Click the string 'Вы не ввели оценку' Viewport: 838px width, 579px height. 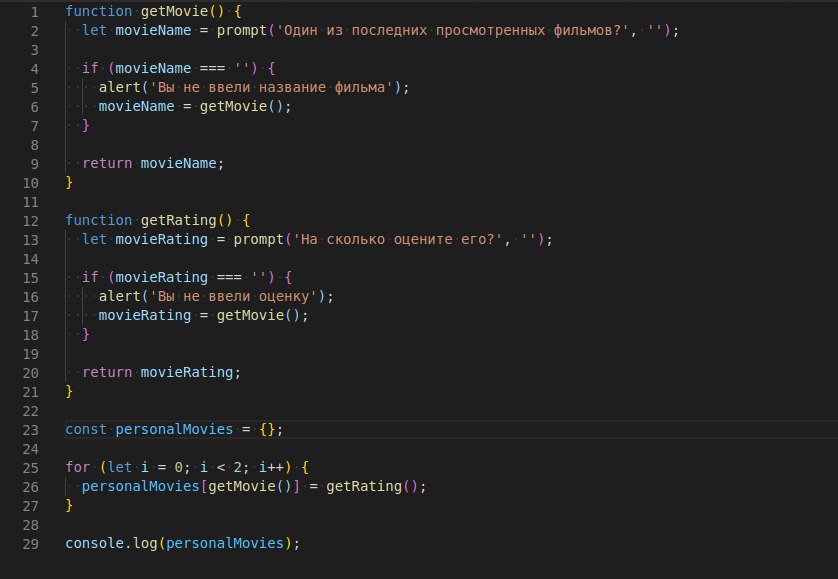point(233,296)
